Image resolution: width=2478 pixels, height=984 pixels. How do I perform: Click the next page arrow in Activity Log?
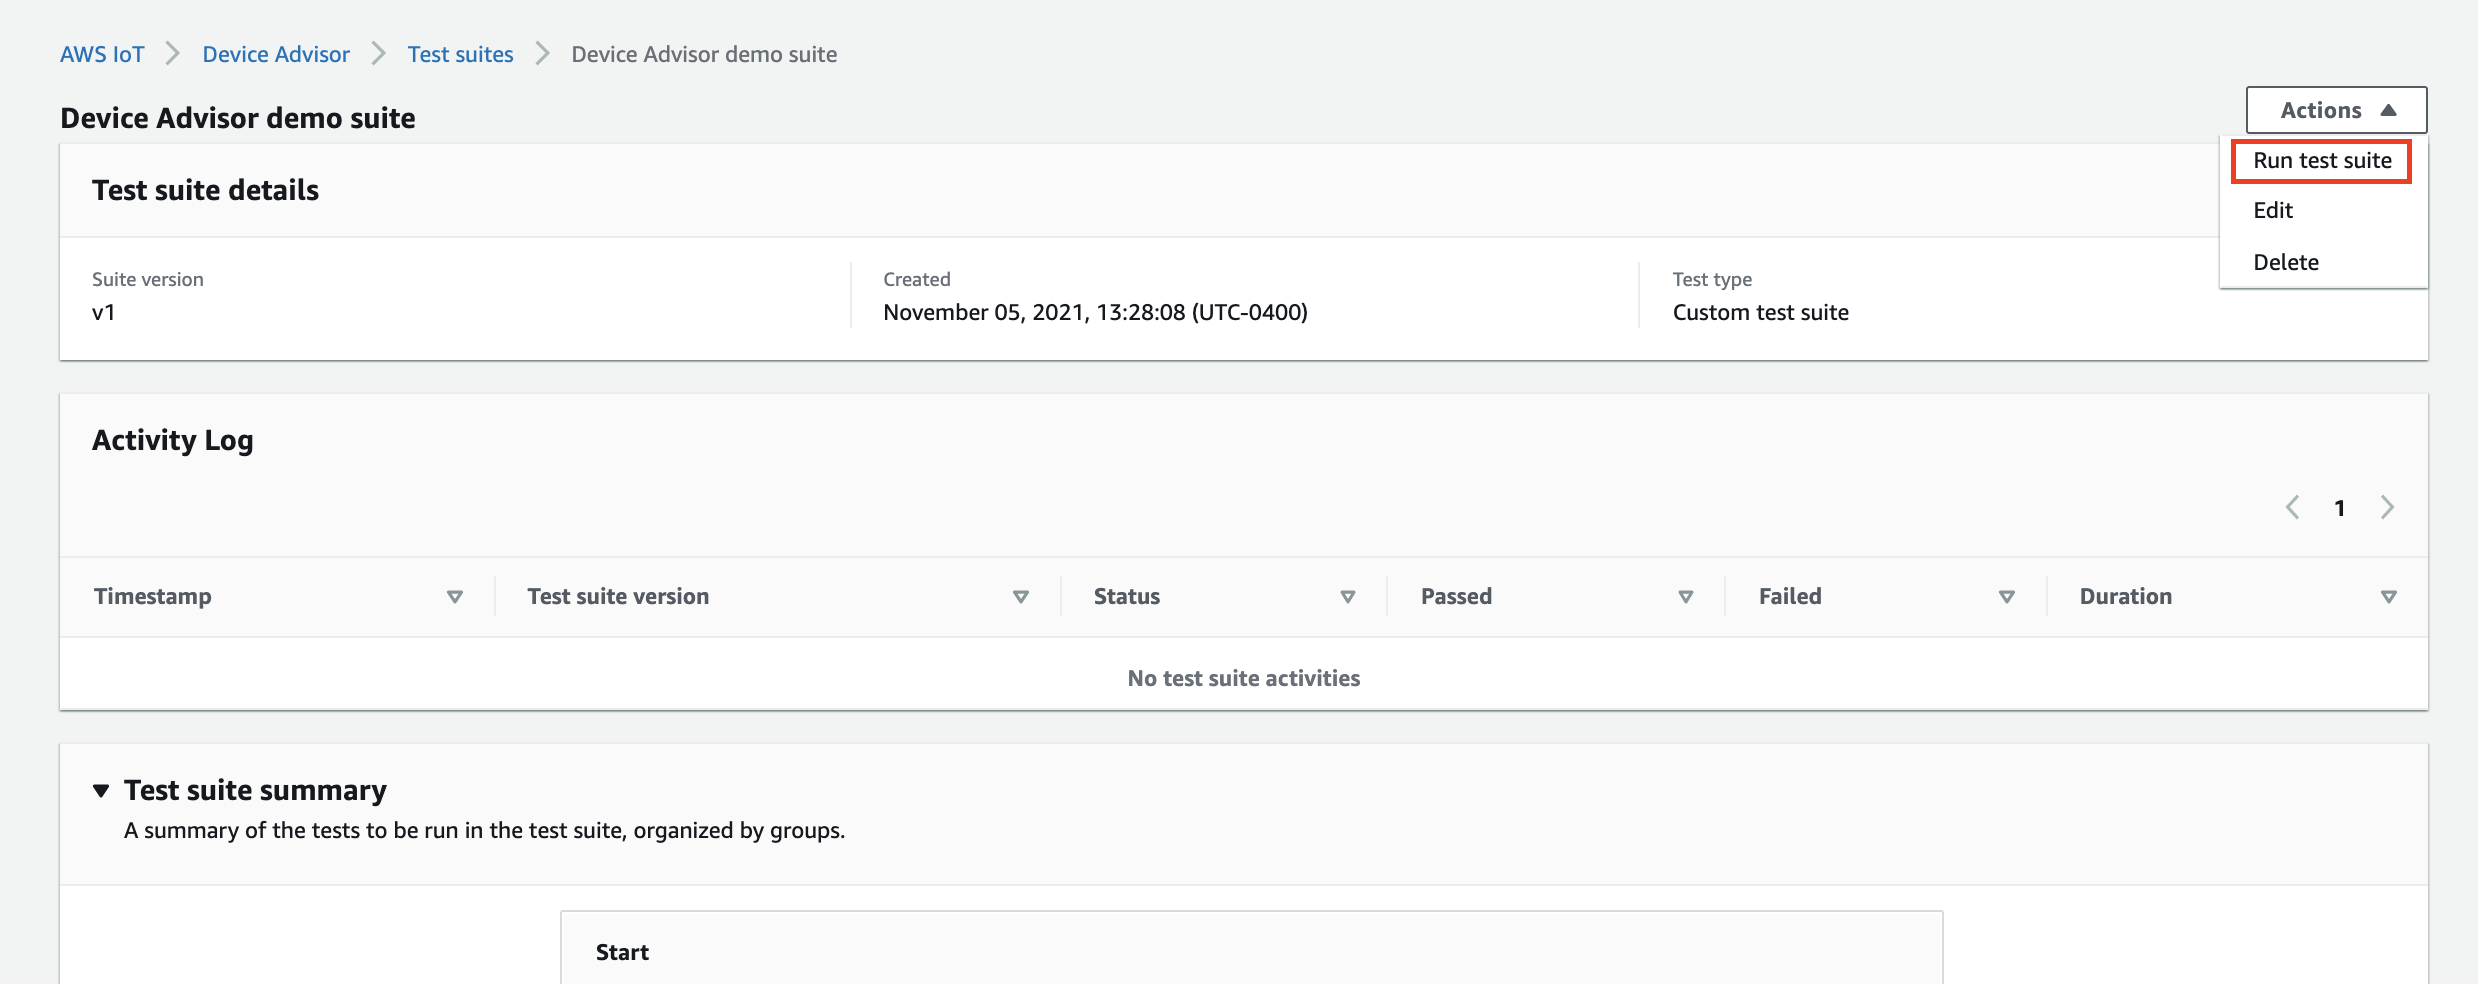2388,507
